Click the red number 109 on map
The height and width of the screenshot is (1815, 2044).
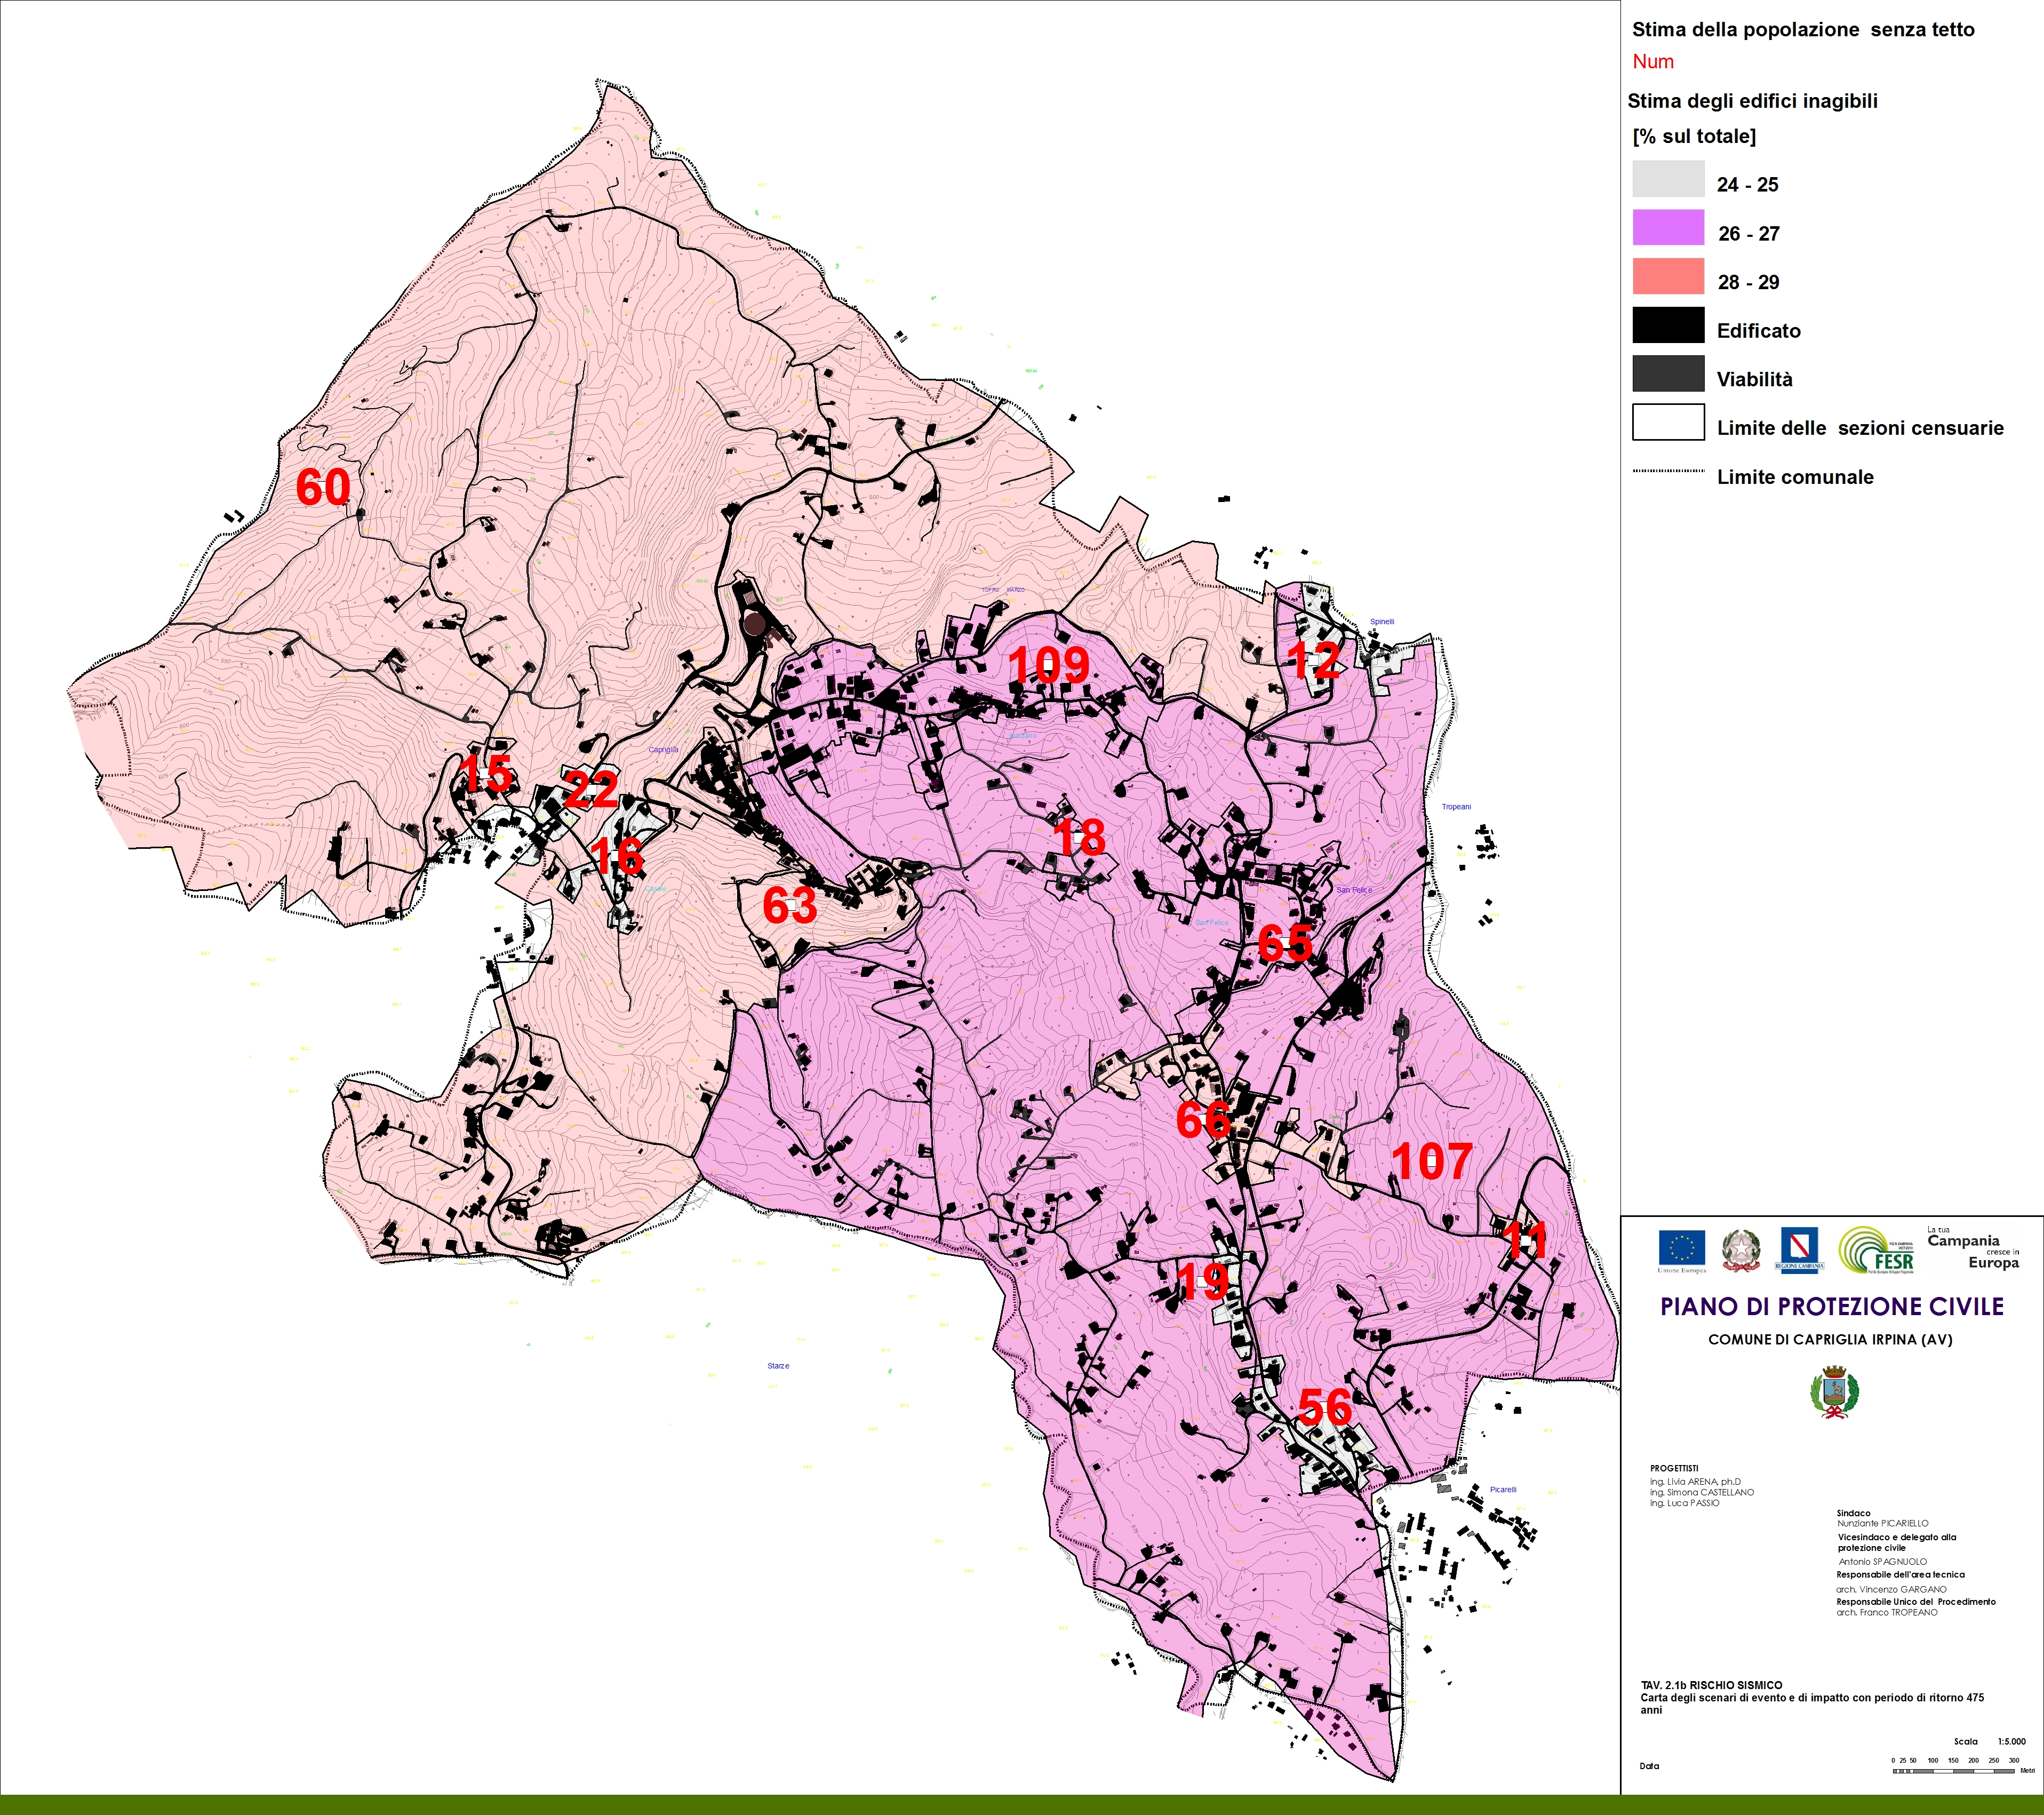point(1048,665)
